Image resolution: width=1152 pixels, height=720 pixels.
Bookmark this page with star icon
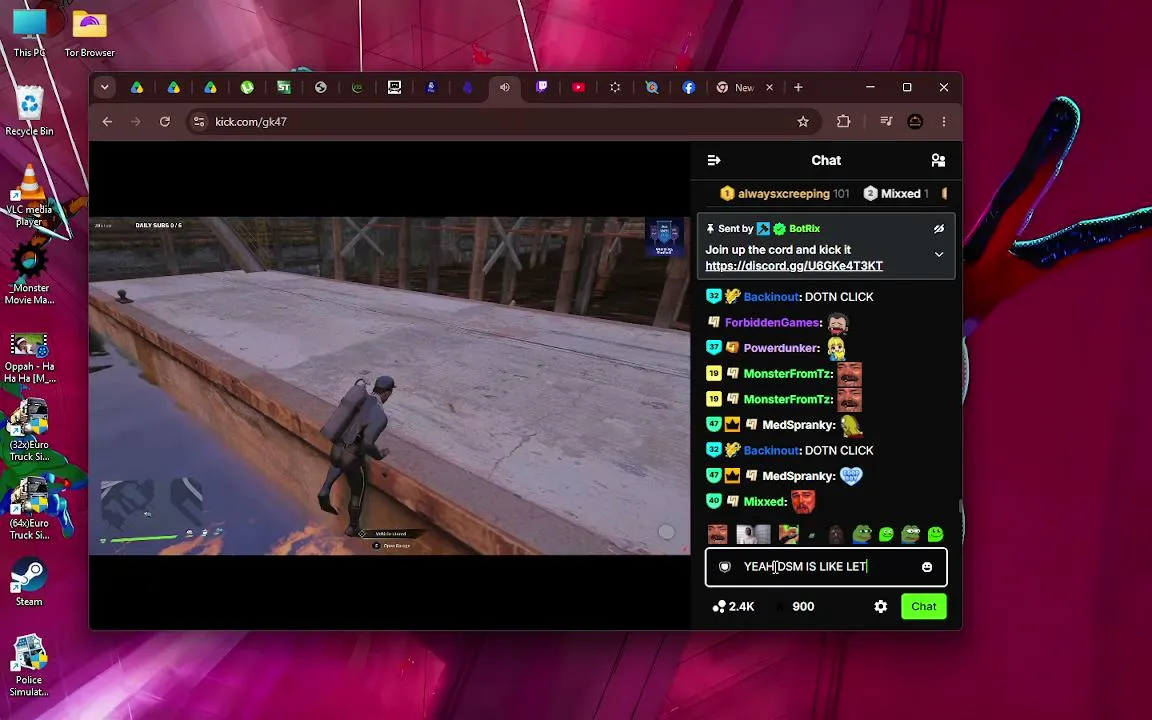(803, 122)
